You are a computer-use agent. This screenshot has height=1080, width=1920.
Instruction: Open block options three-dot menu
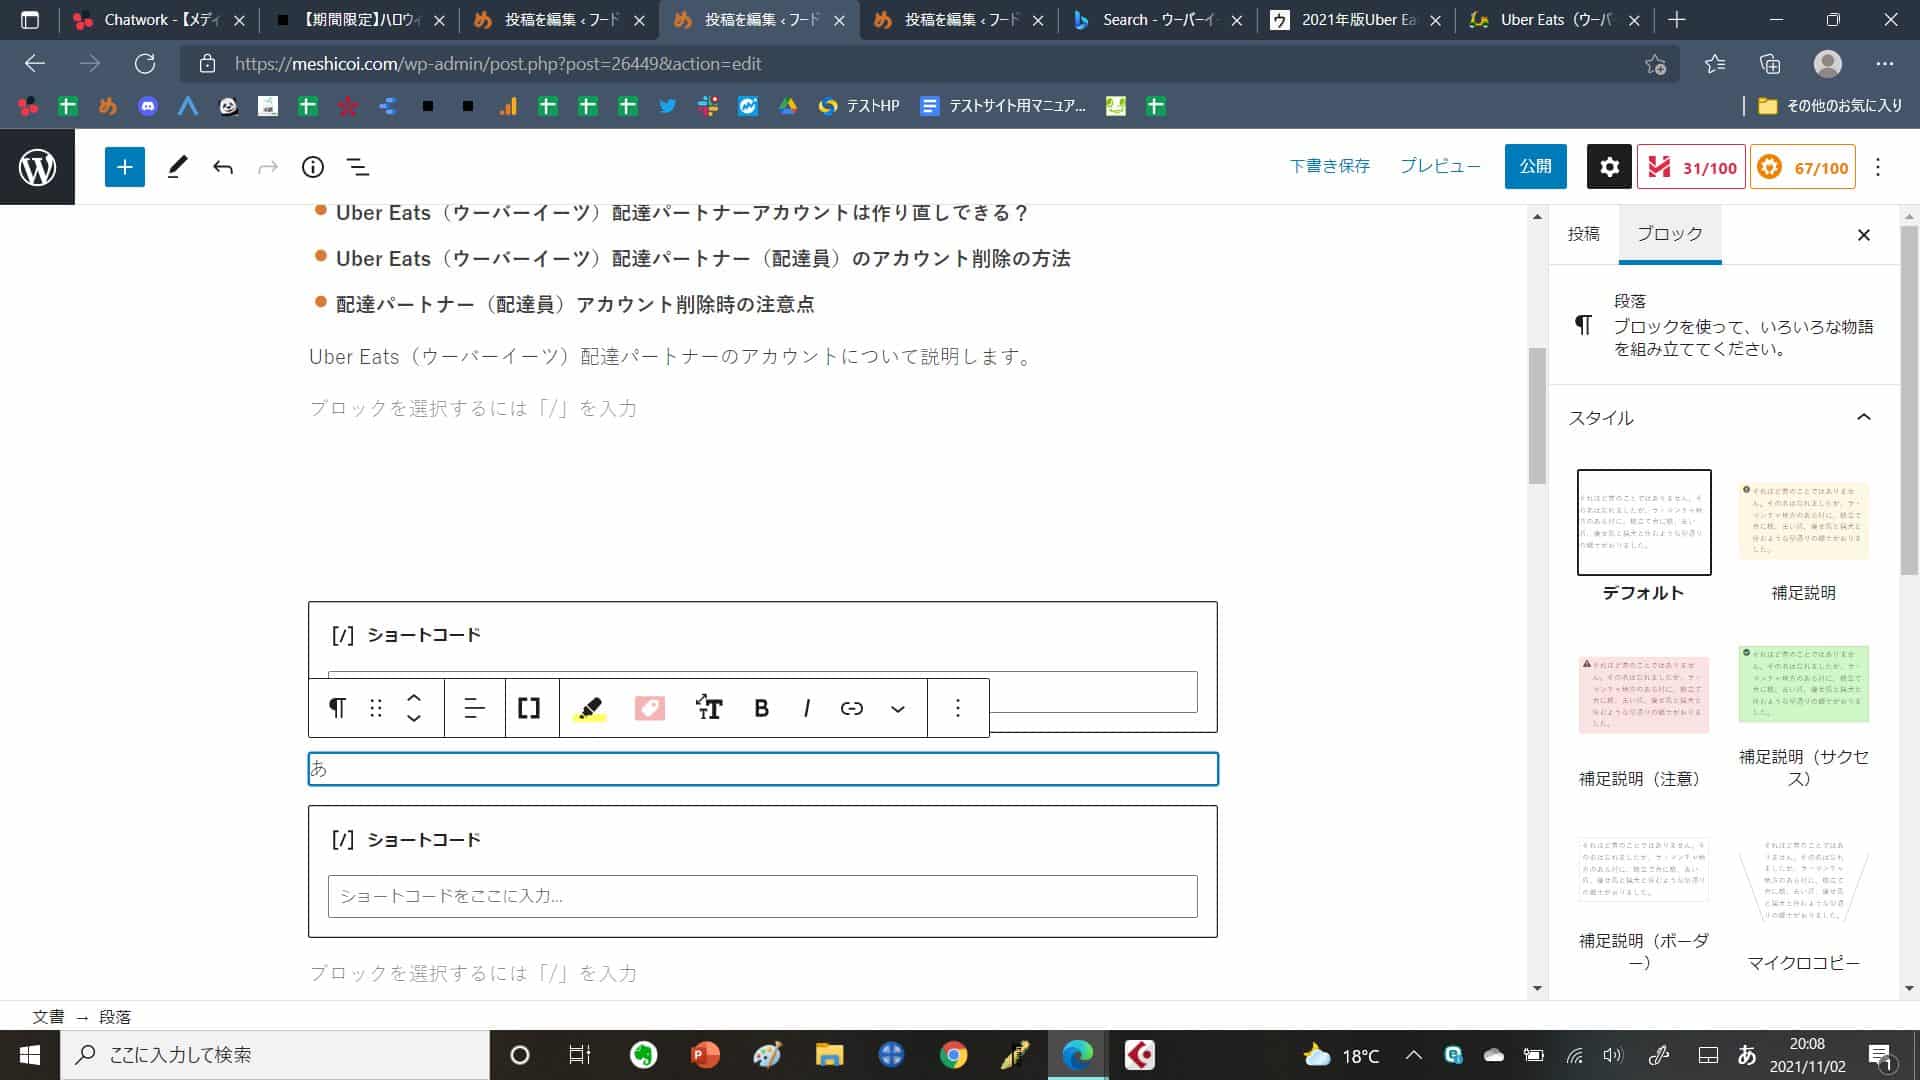(958, 708)
